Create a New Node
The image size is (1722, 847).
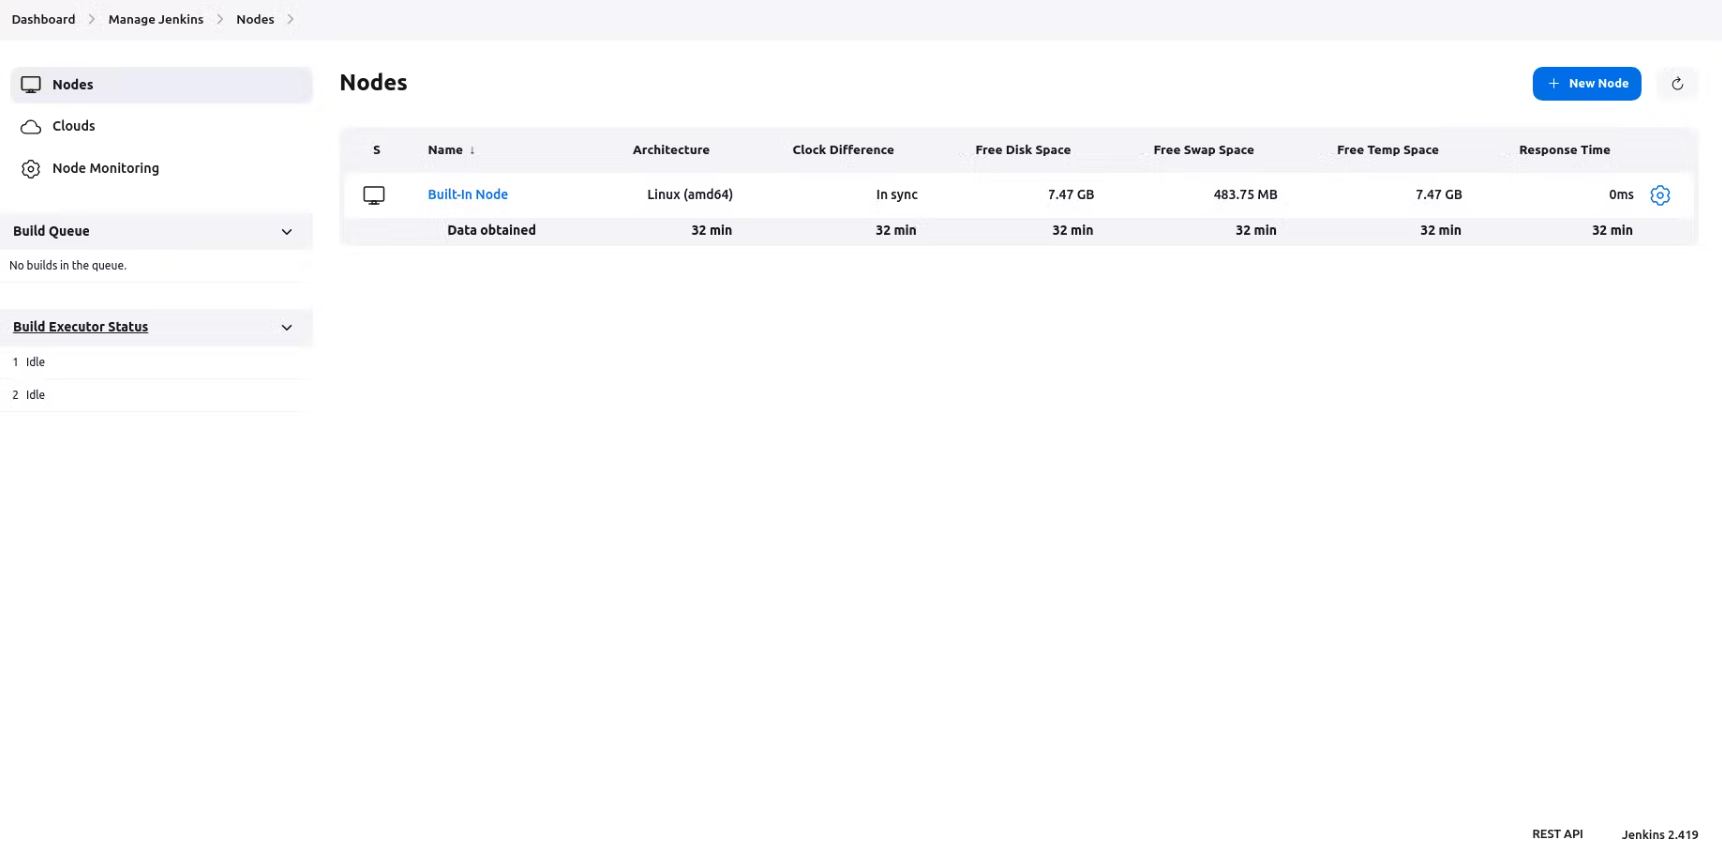tap(1586, 84)
